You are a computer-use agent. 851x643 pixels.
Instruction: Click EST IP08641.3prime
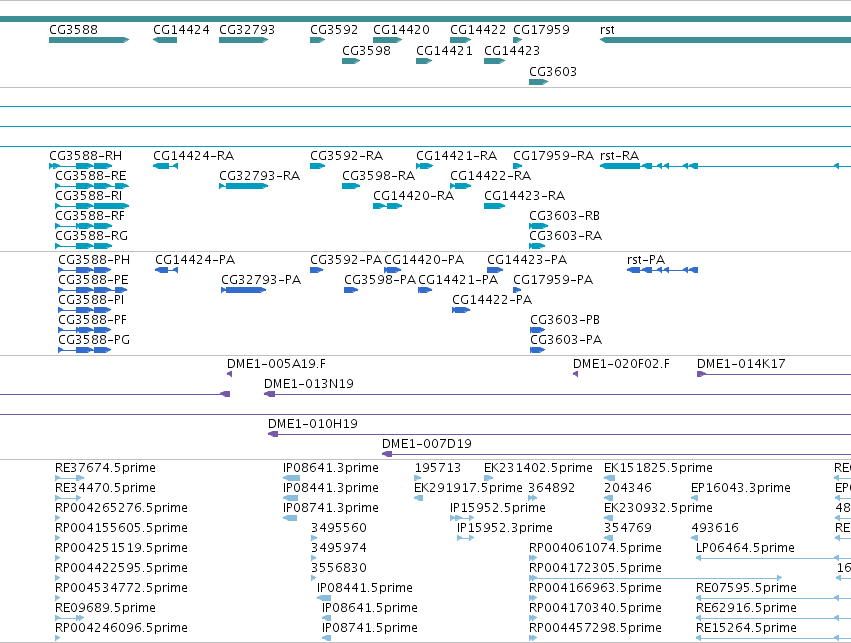coord(331,468)
